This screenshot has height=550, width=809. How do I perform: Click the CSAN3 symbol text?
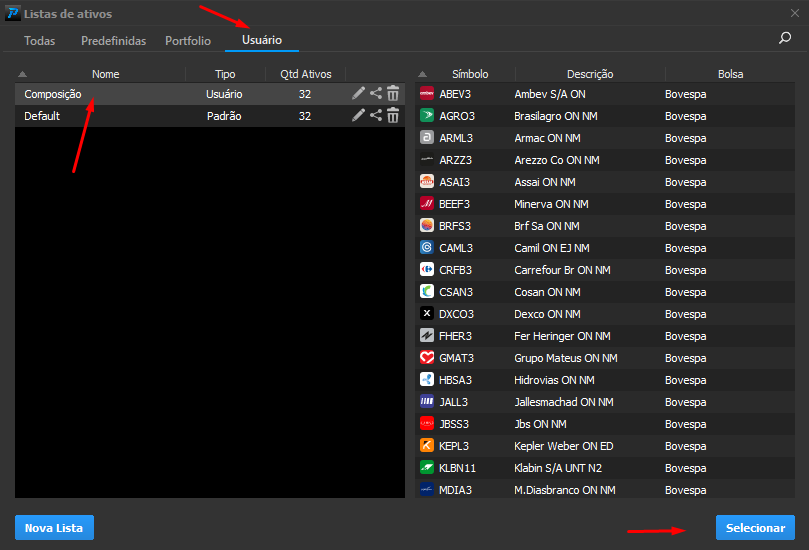tap(456, 292)
